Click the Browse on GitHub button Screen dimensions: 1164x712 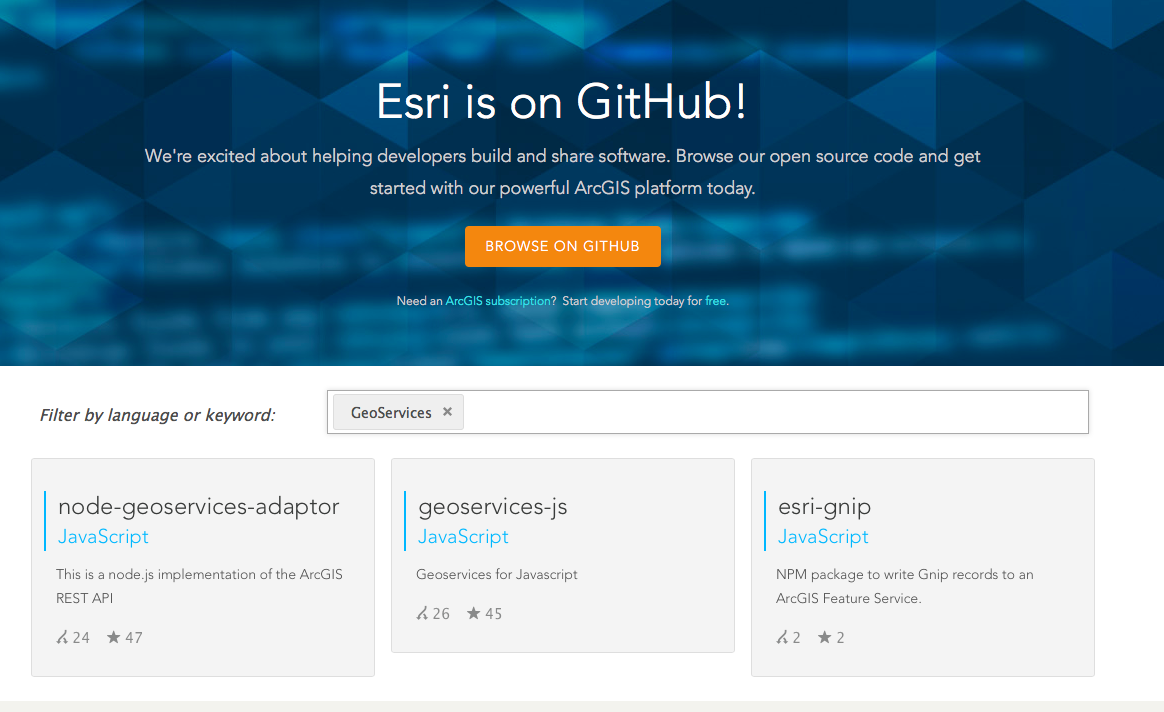point(563,246)
